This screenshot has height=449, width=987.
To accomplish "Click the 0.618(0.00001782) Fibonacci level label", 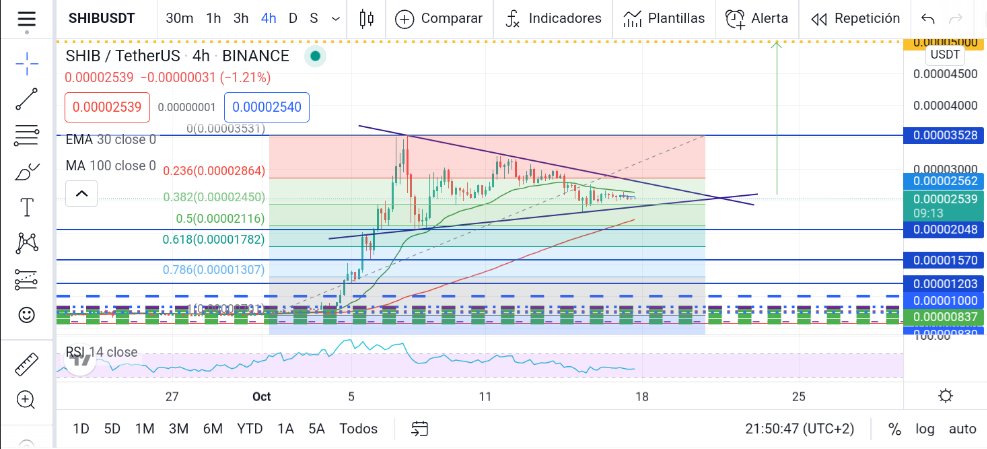I will pos(213,239).
